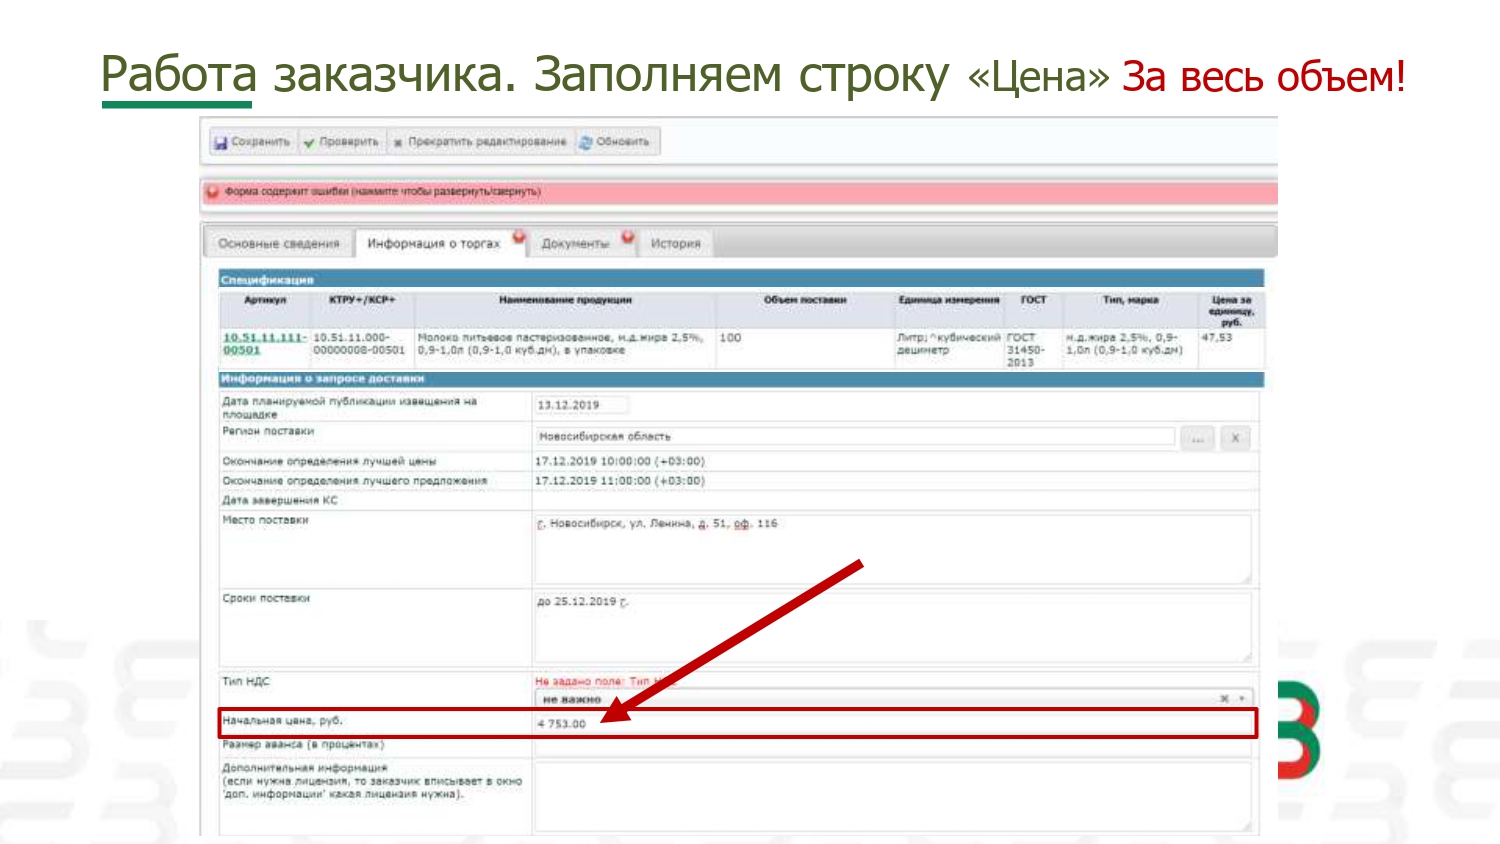Click the Сохранить (Save) toolbar button

252,142
